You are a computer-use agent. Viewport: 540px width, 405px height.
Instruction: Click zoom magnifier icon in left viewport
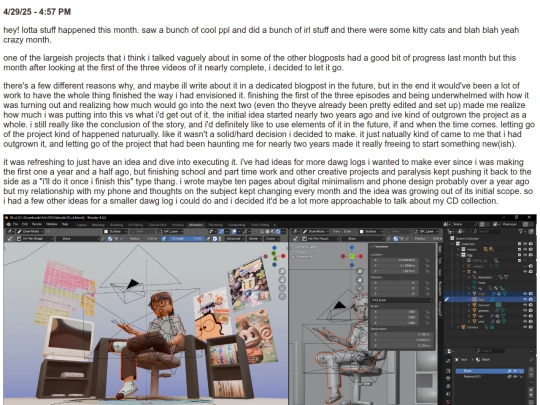pyautogui.click(x=282, y=271)
